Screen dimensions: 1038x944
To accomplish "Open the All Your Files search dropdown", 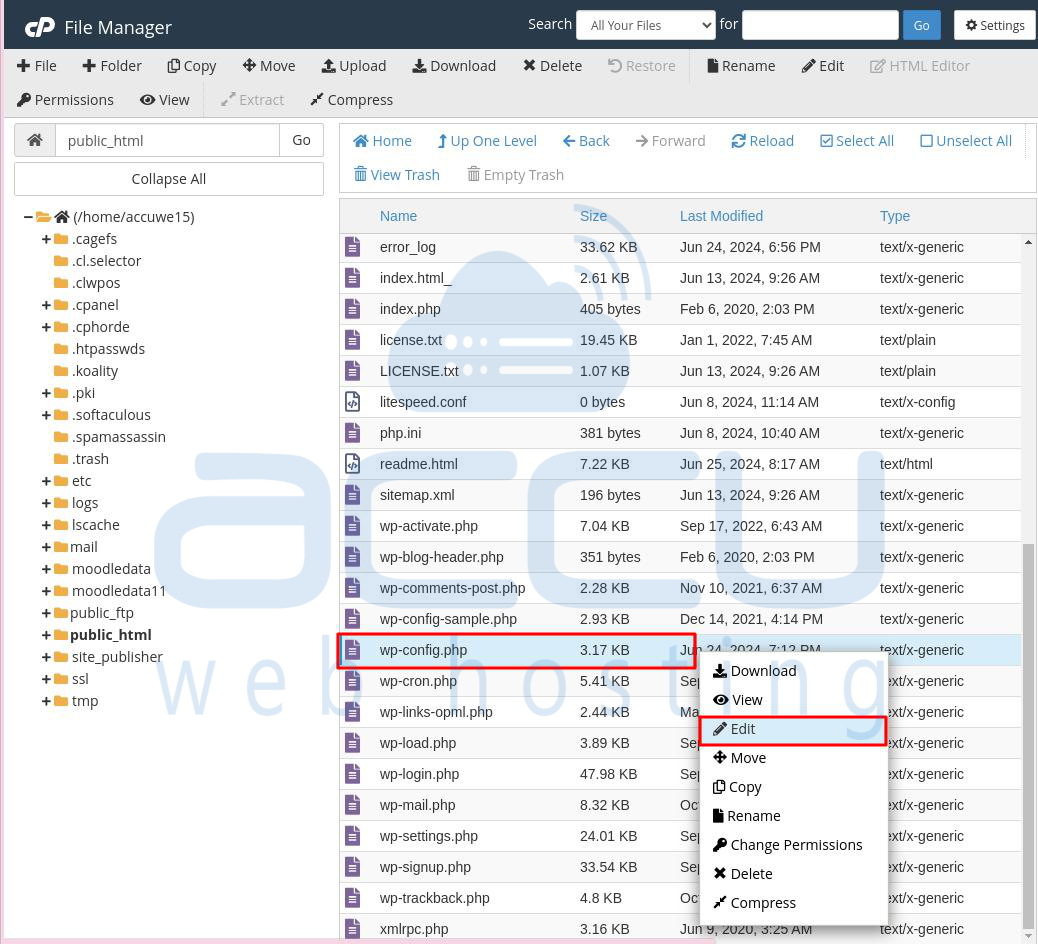I will [x=645, y=25].
